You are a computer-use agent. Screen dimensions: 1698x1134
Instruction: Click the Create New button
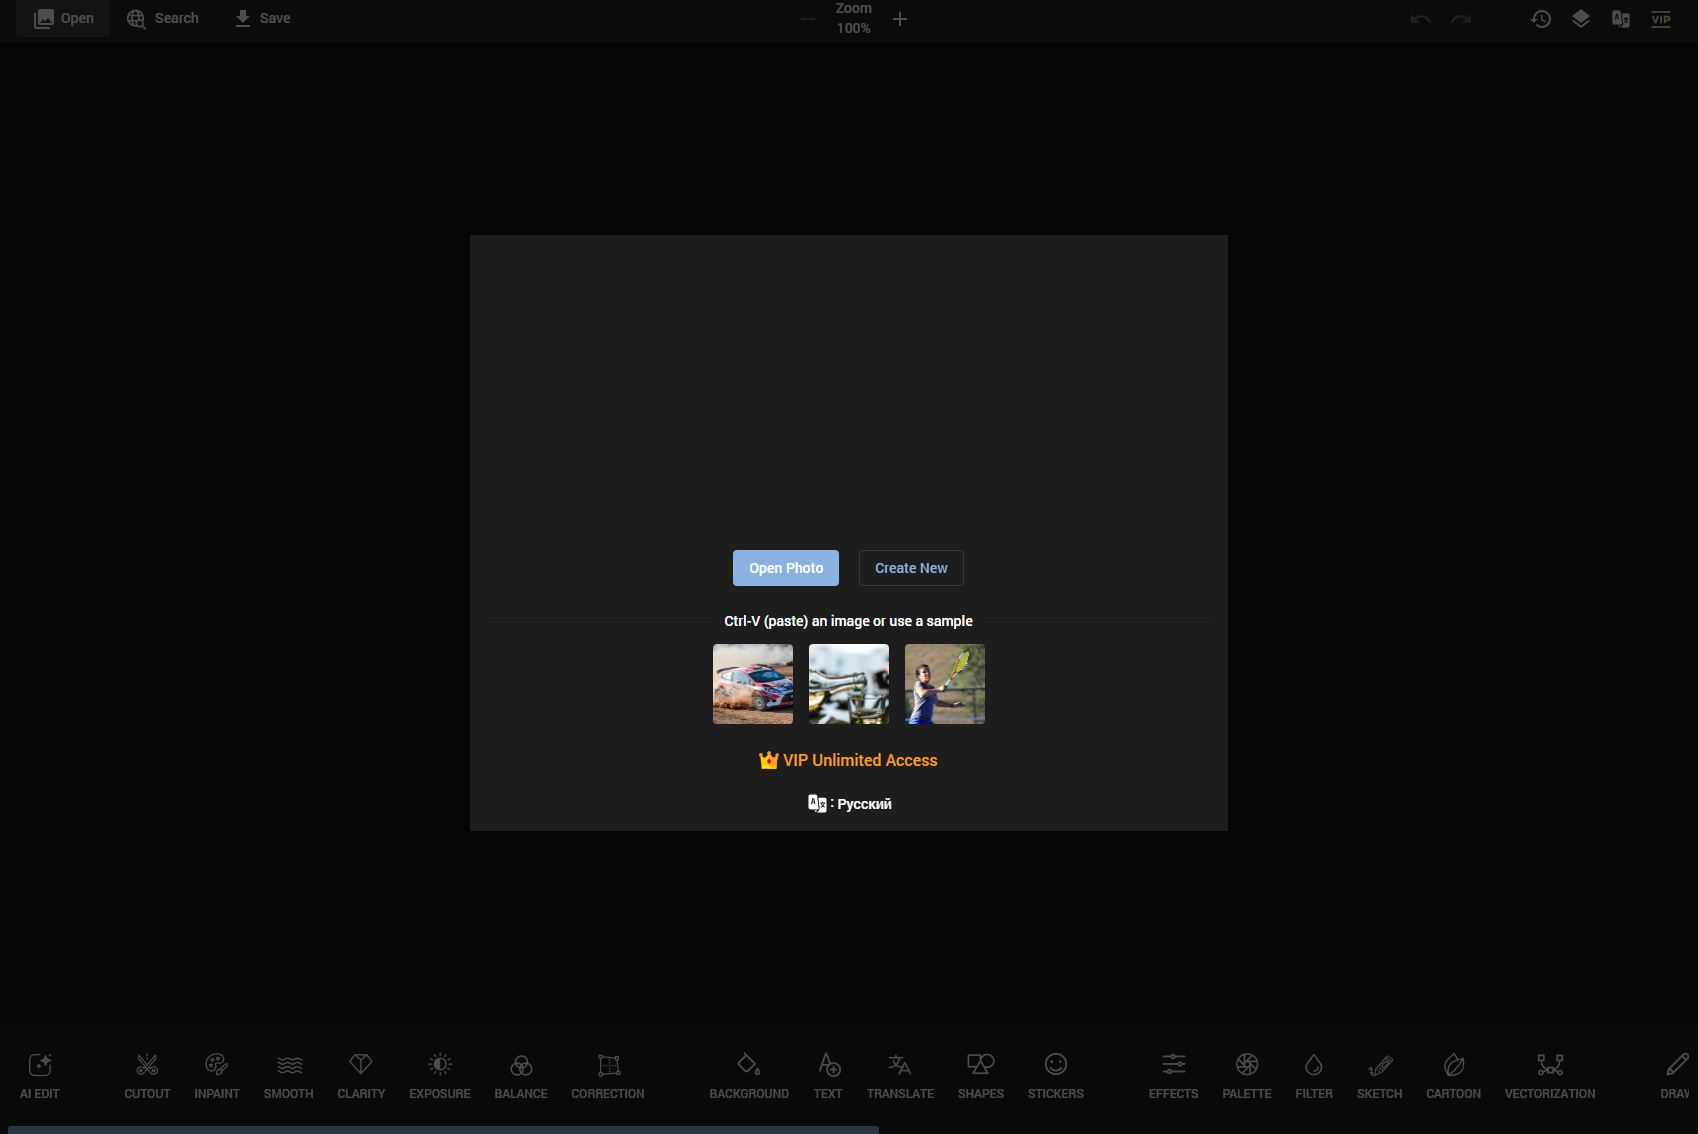click(x=911, y=568)
